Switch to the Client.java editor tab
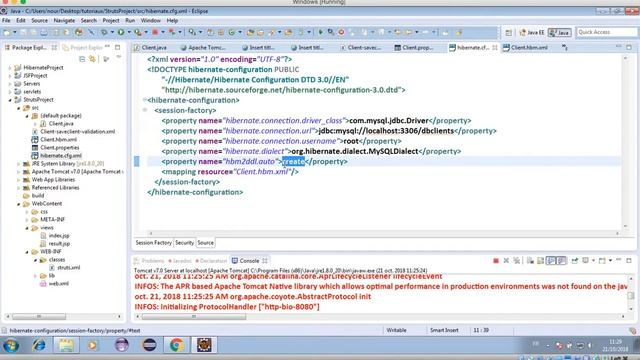The height and width of the screenshot is (360, 640). 150,48
